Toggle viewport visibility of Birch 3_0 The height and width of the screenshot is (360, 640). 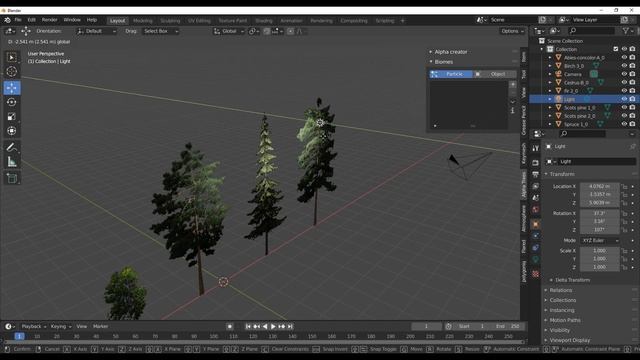coord(624,65)
